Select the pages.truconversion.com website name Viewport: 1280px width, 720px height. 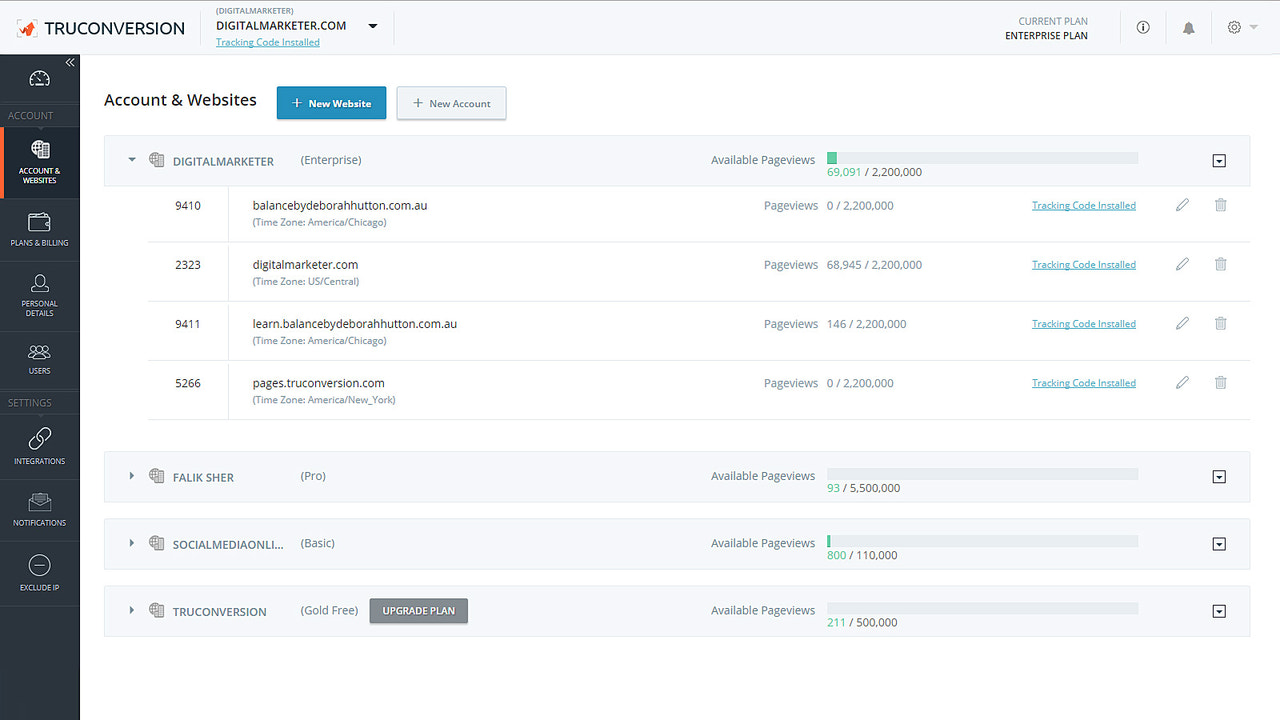click(318, 383)
